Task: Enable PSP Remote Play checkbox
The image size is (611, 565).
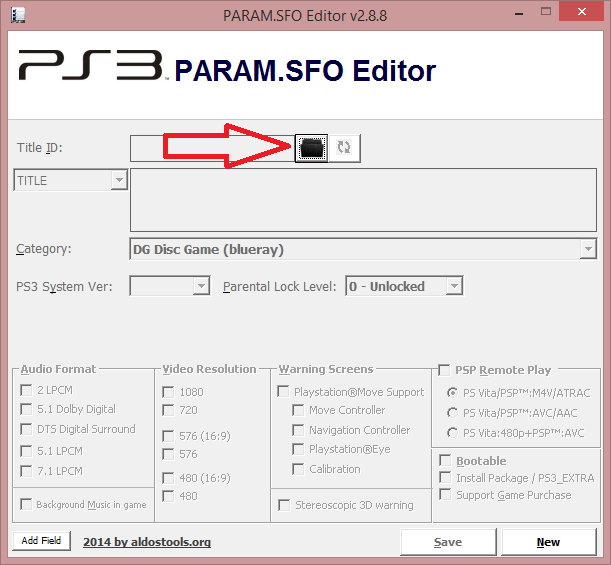Action: click(x=444, y=370)
